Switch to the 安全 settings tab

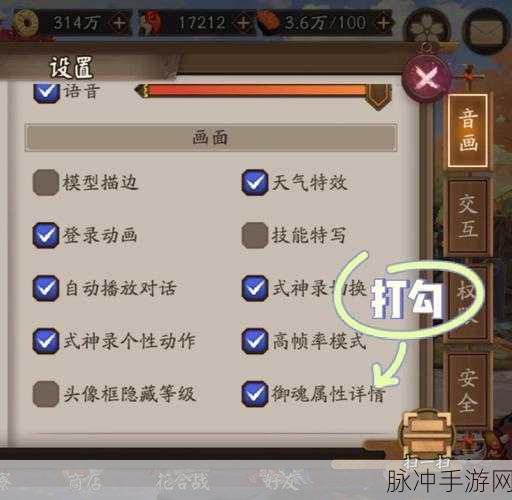[468, 390]
